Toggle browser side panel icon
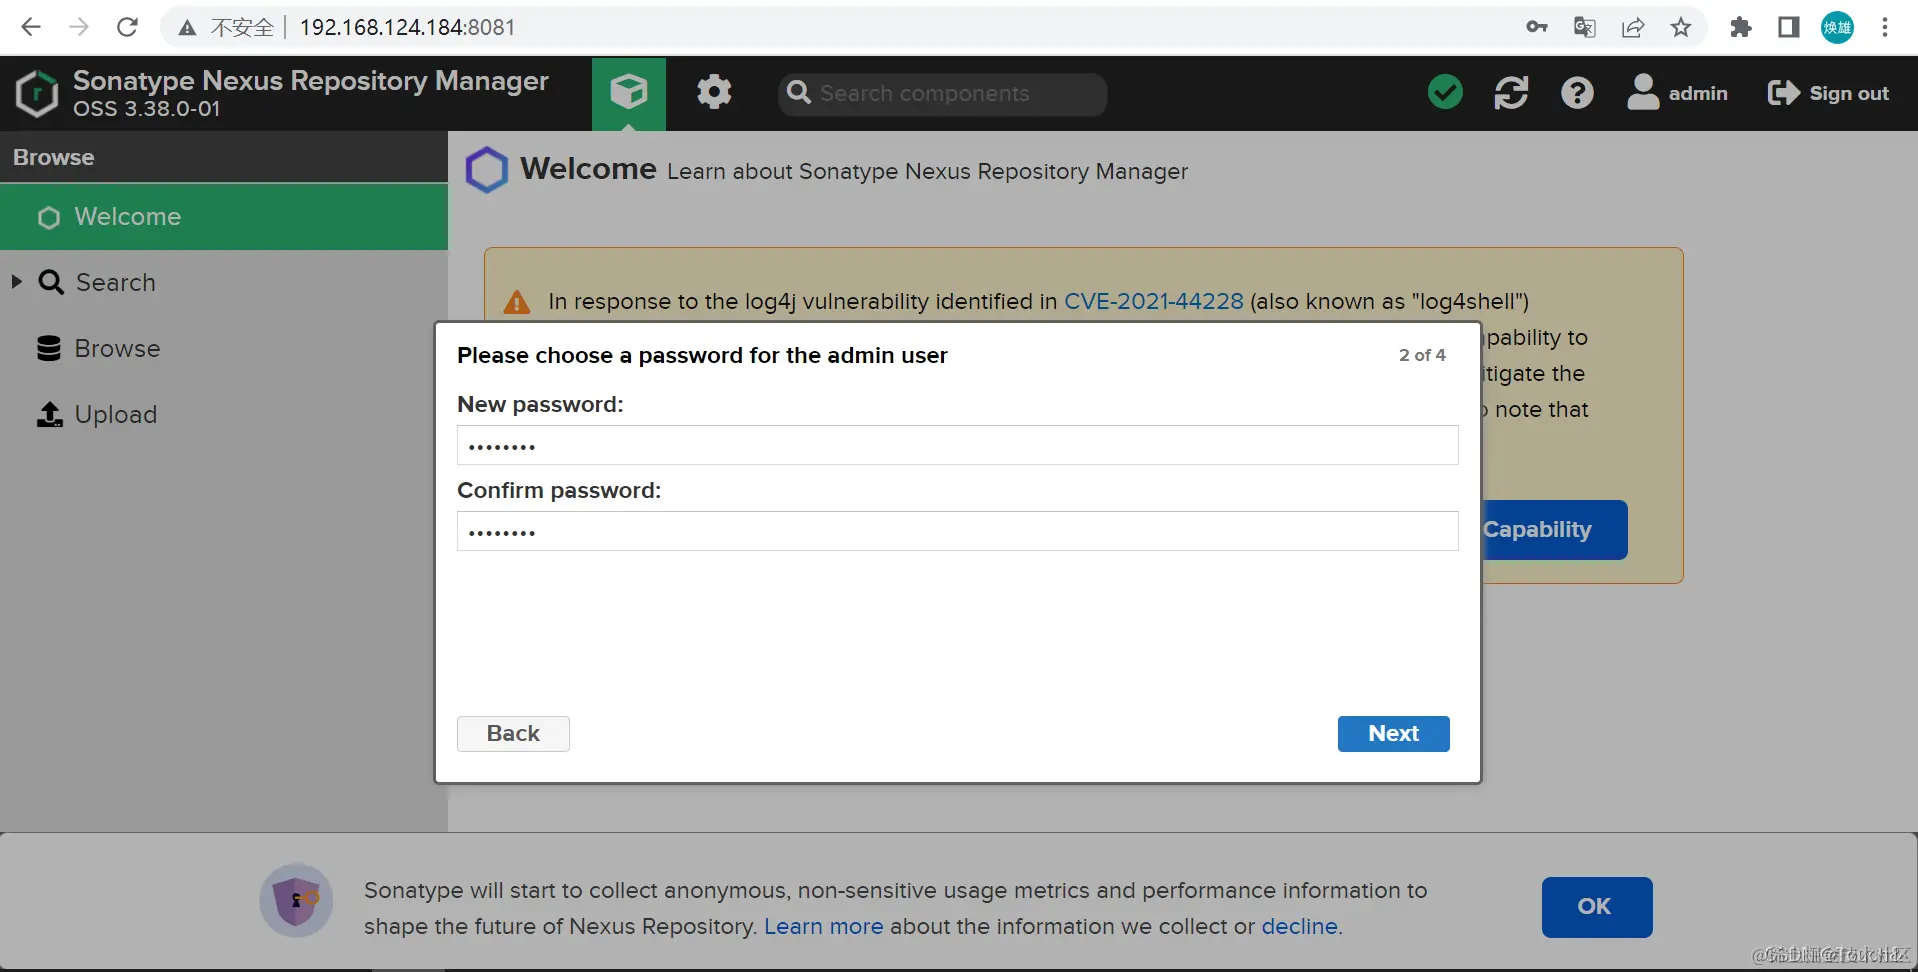The image size is (1918, 972). [x=1789, y=27]
